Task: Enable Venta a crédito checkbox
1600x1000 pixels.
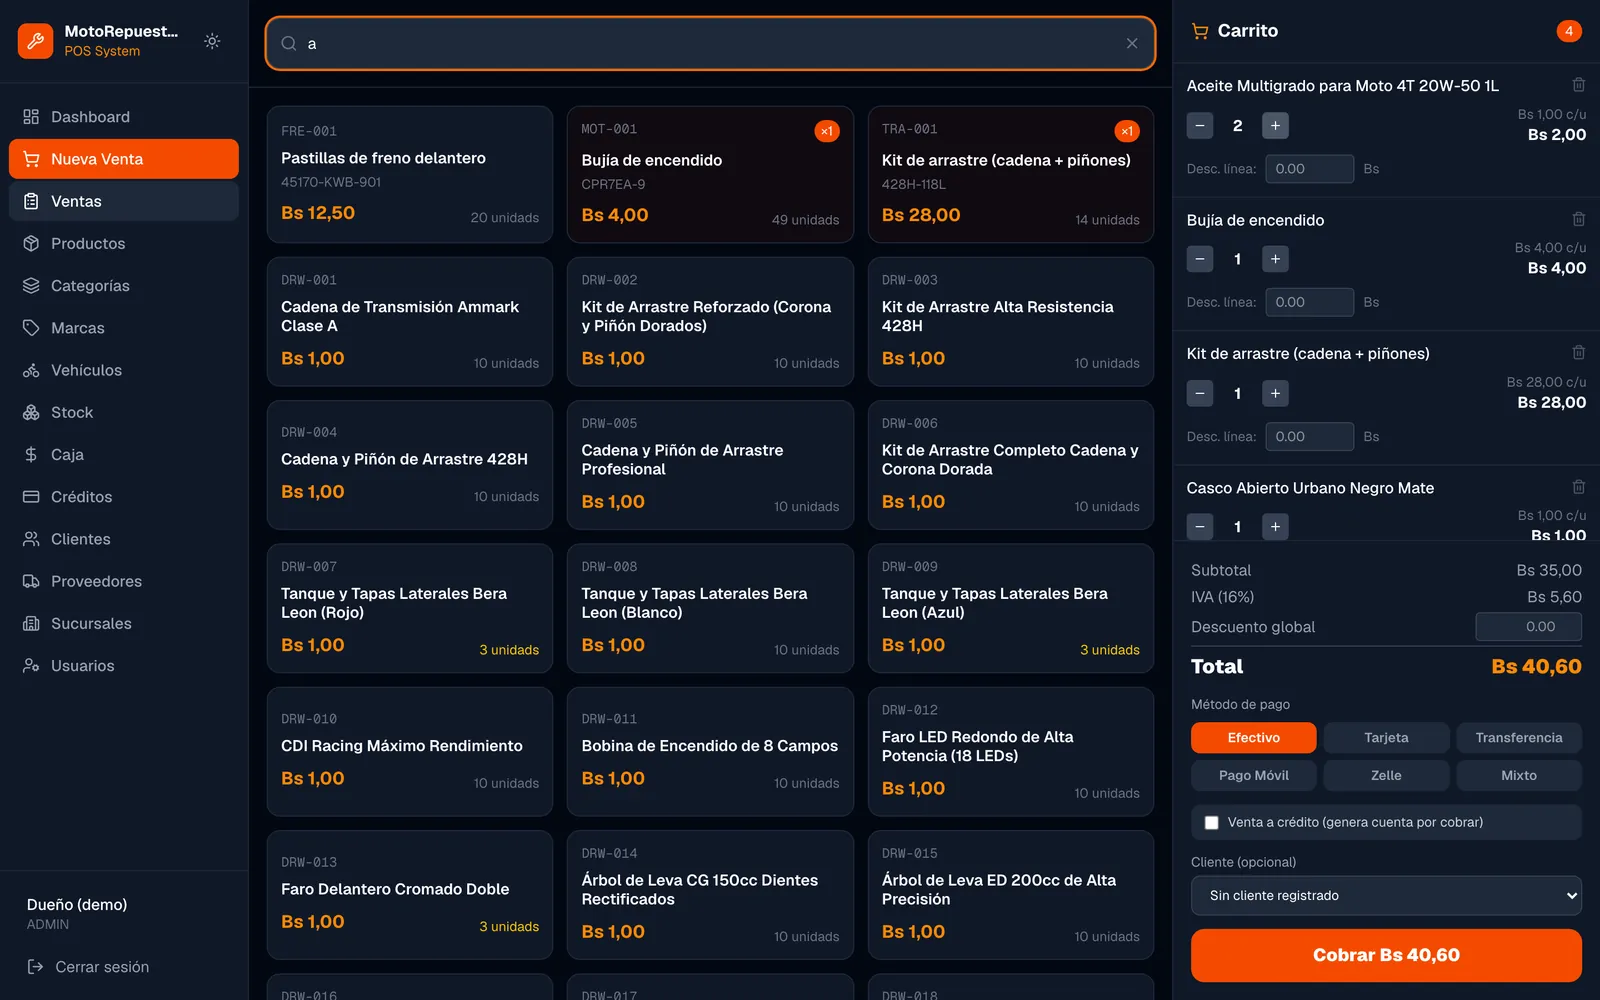Action: point(1211,823)
